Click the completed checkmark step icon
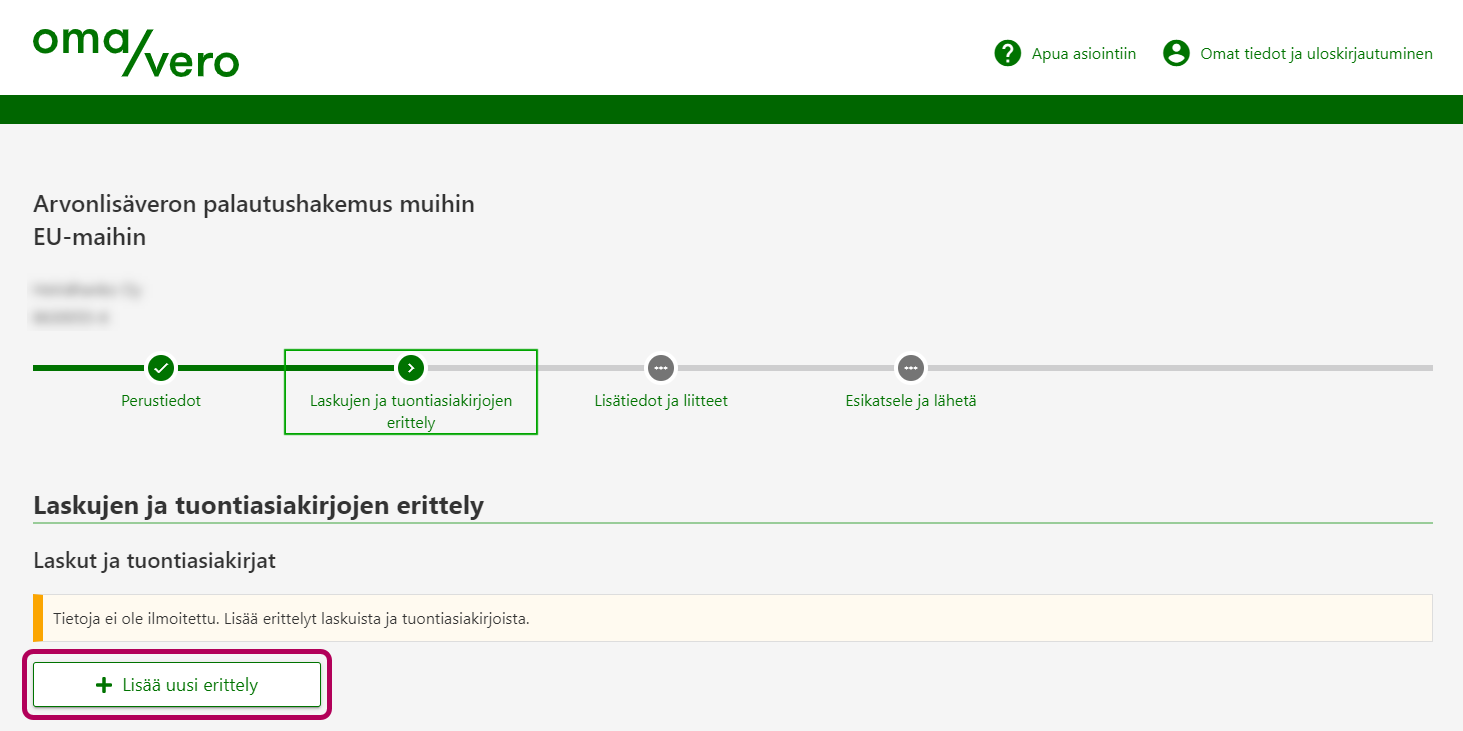 [x=161, y=368]
